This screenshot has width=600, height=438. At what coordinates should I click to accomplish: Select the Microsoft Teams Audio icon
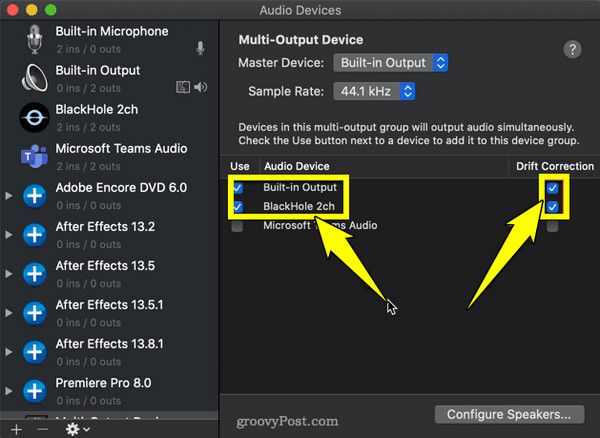point(34,156)
